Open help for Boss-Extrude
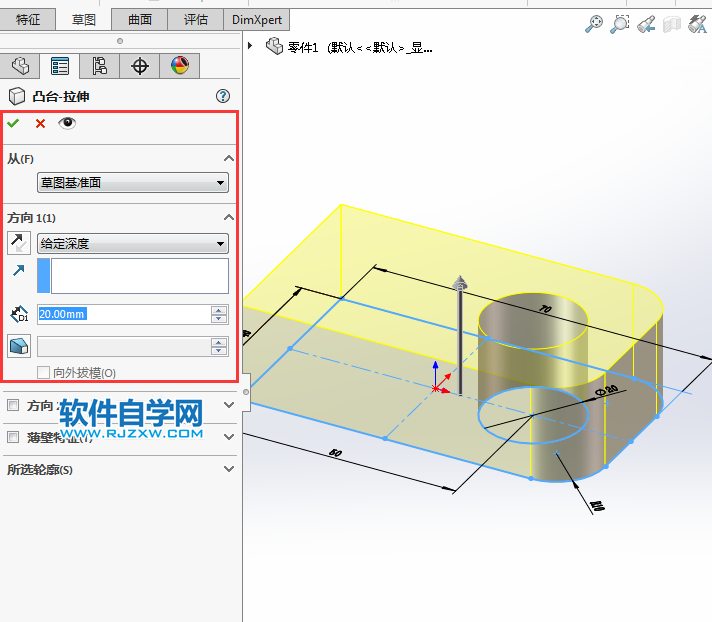Screen dimensions: 712x622 (223, 96)
